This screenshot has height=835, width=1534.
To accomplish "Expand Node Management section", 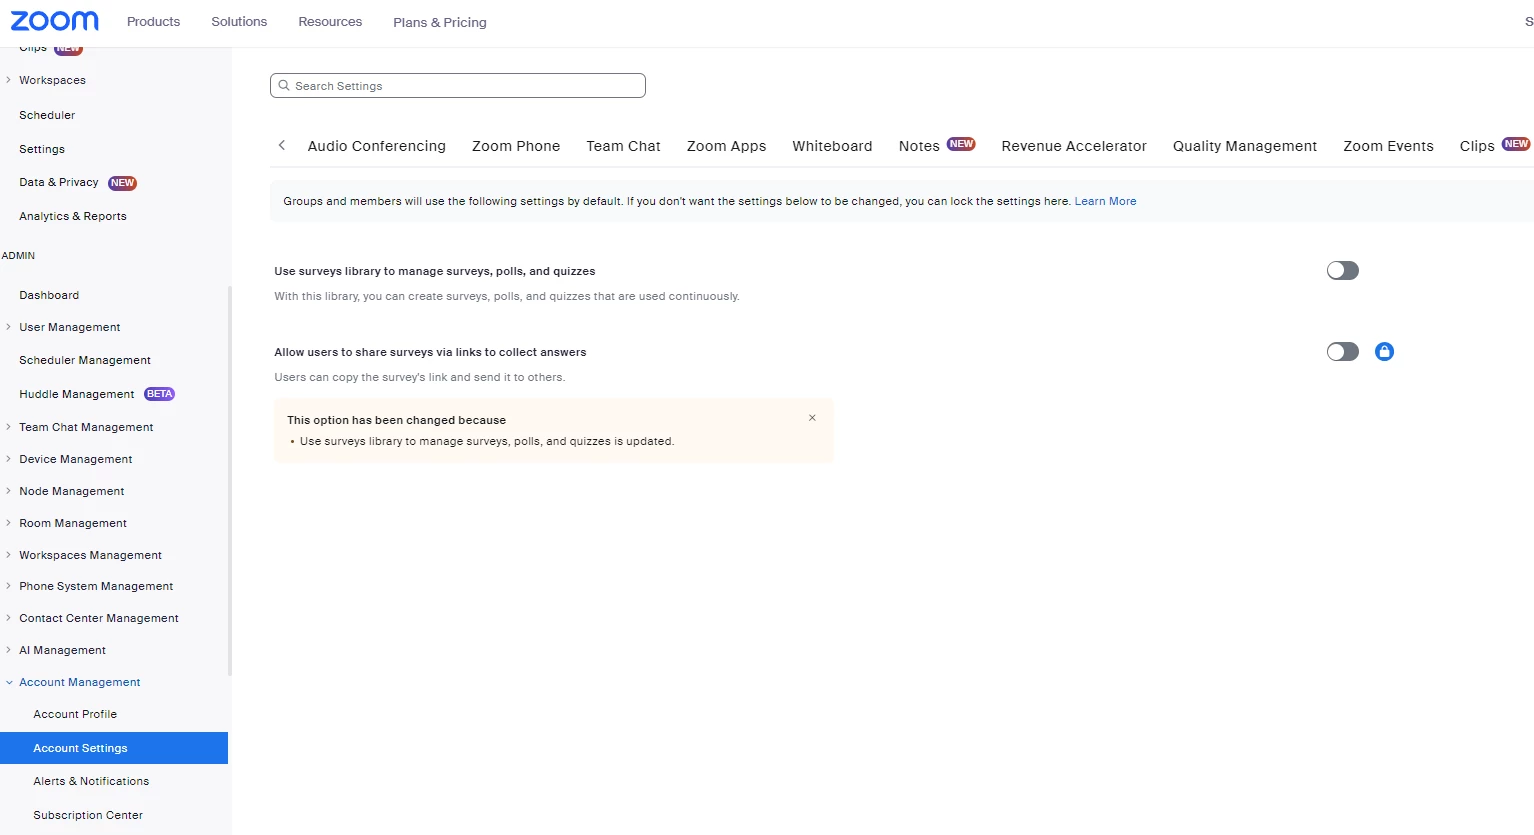I will [9, 491].
